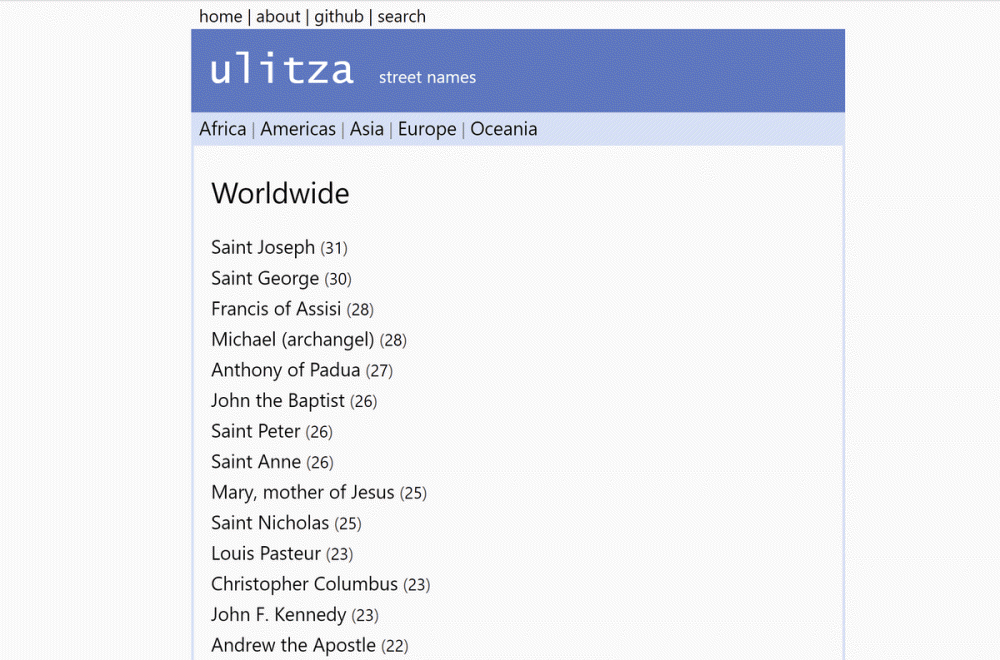Image resolution: width=1000 pixels, height=660 pixels.
Task: Click the Francis of Assisi link
Action: tap(276, 309)
